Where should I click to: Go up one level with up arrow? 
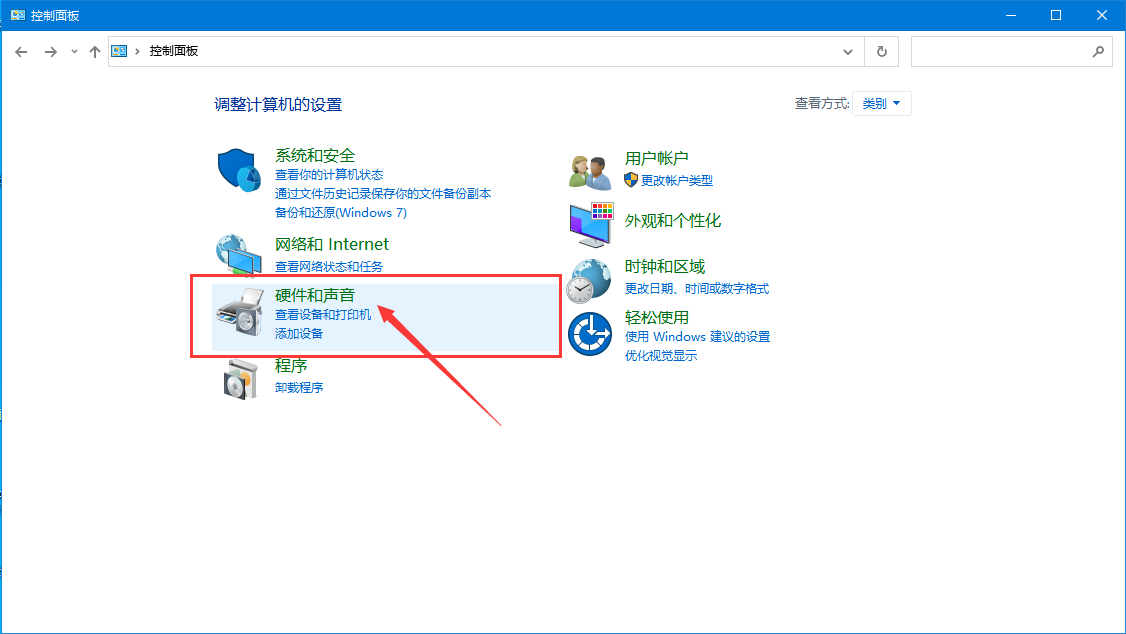pyautogui.click(x=95, y=51)
